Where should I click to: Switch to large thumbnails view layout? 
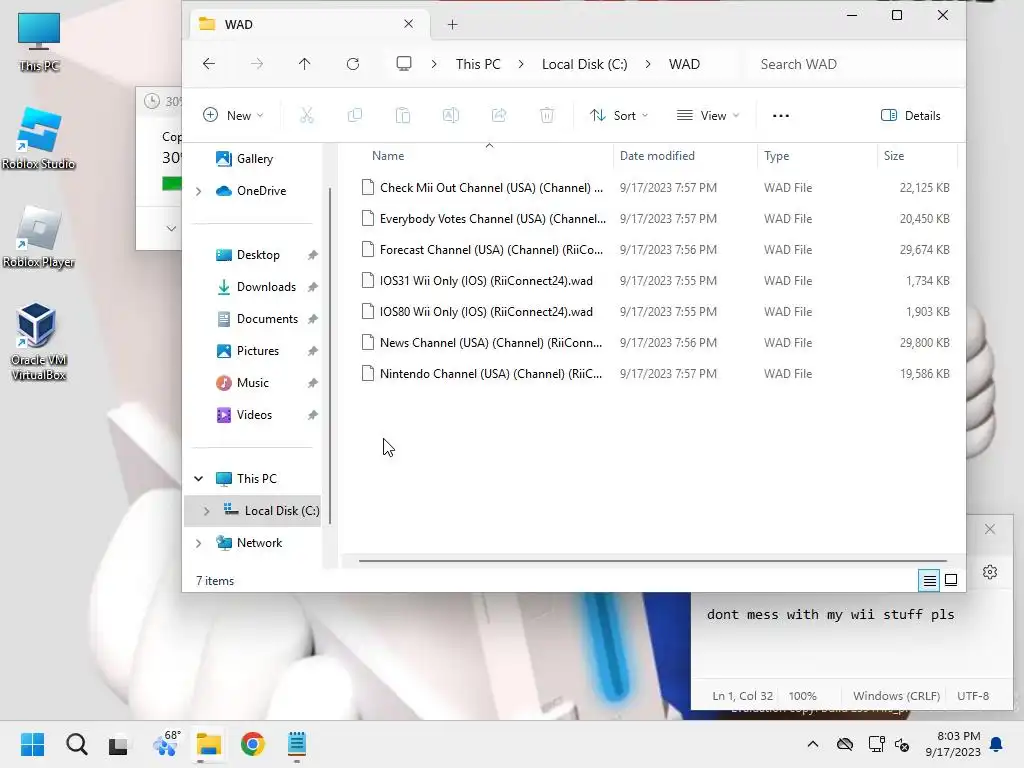[951, 580]
